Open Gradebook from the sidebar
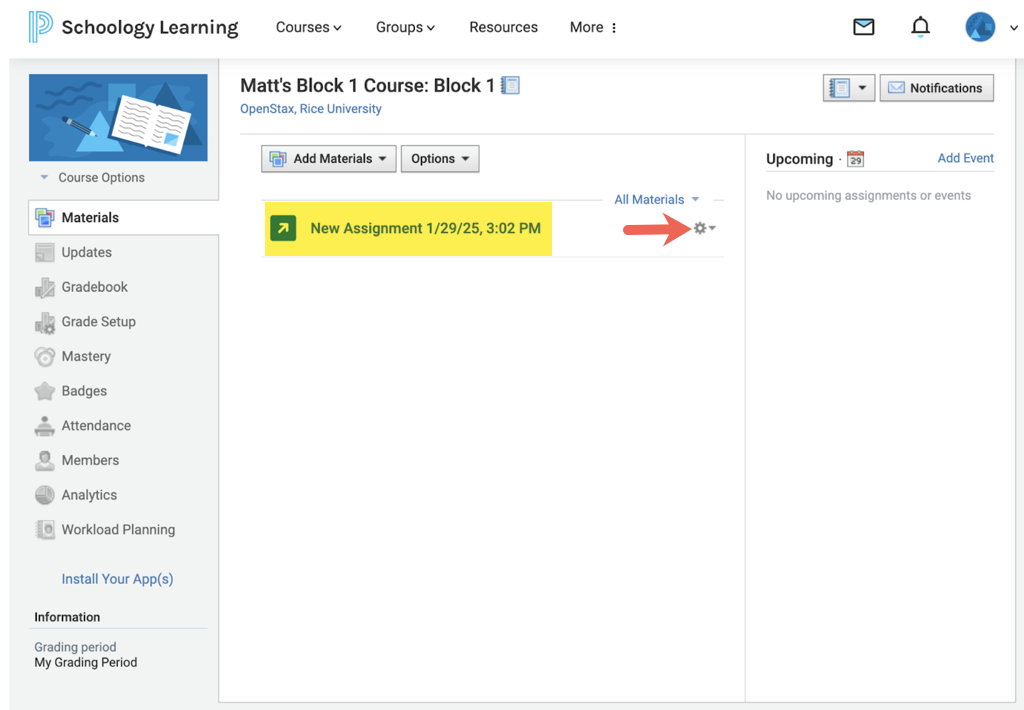 [x=95, y=287]
